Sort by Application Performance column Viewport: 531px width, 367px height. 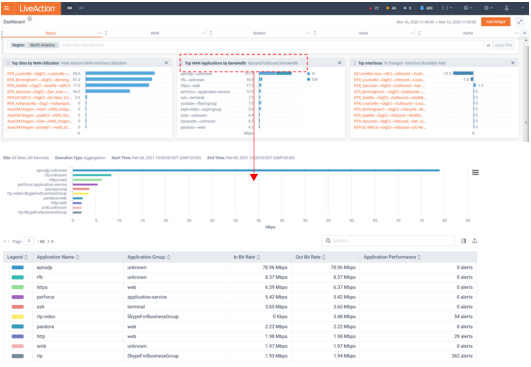[419, 257]
